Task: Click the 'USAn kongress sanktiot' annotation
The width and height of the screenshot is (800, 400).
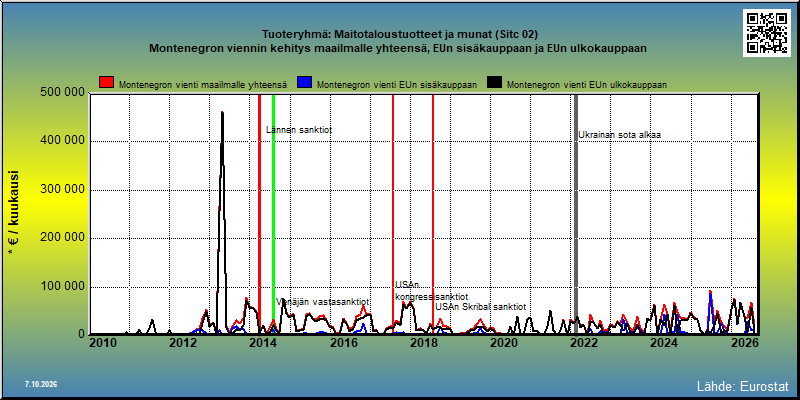Action: (x=431, y=291)
